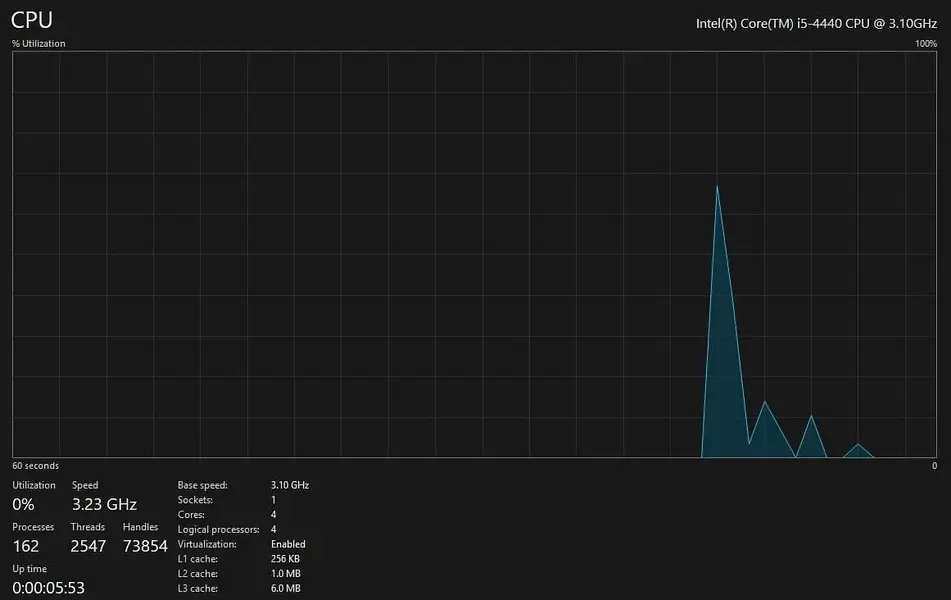Click the 100% label above the graph
The image size is (951, 600).
[x=925, y=44]
